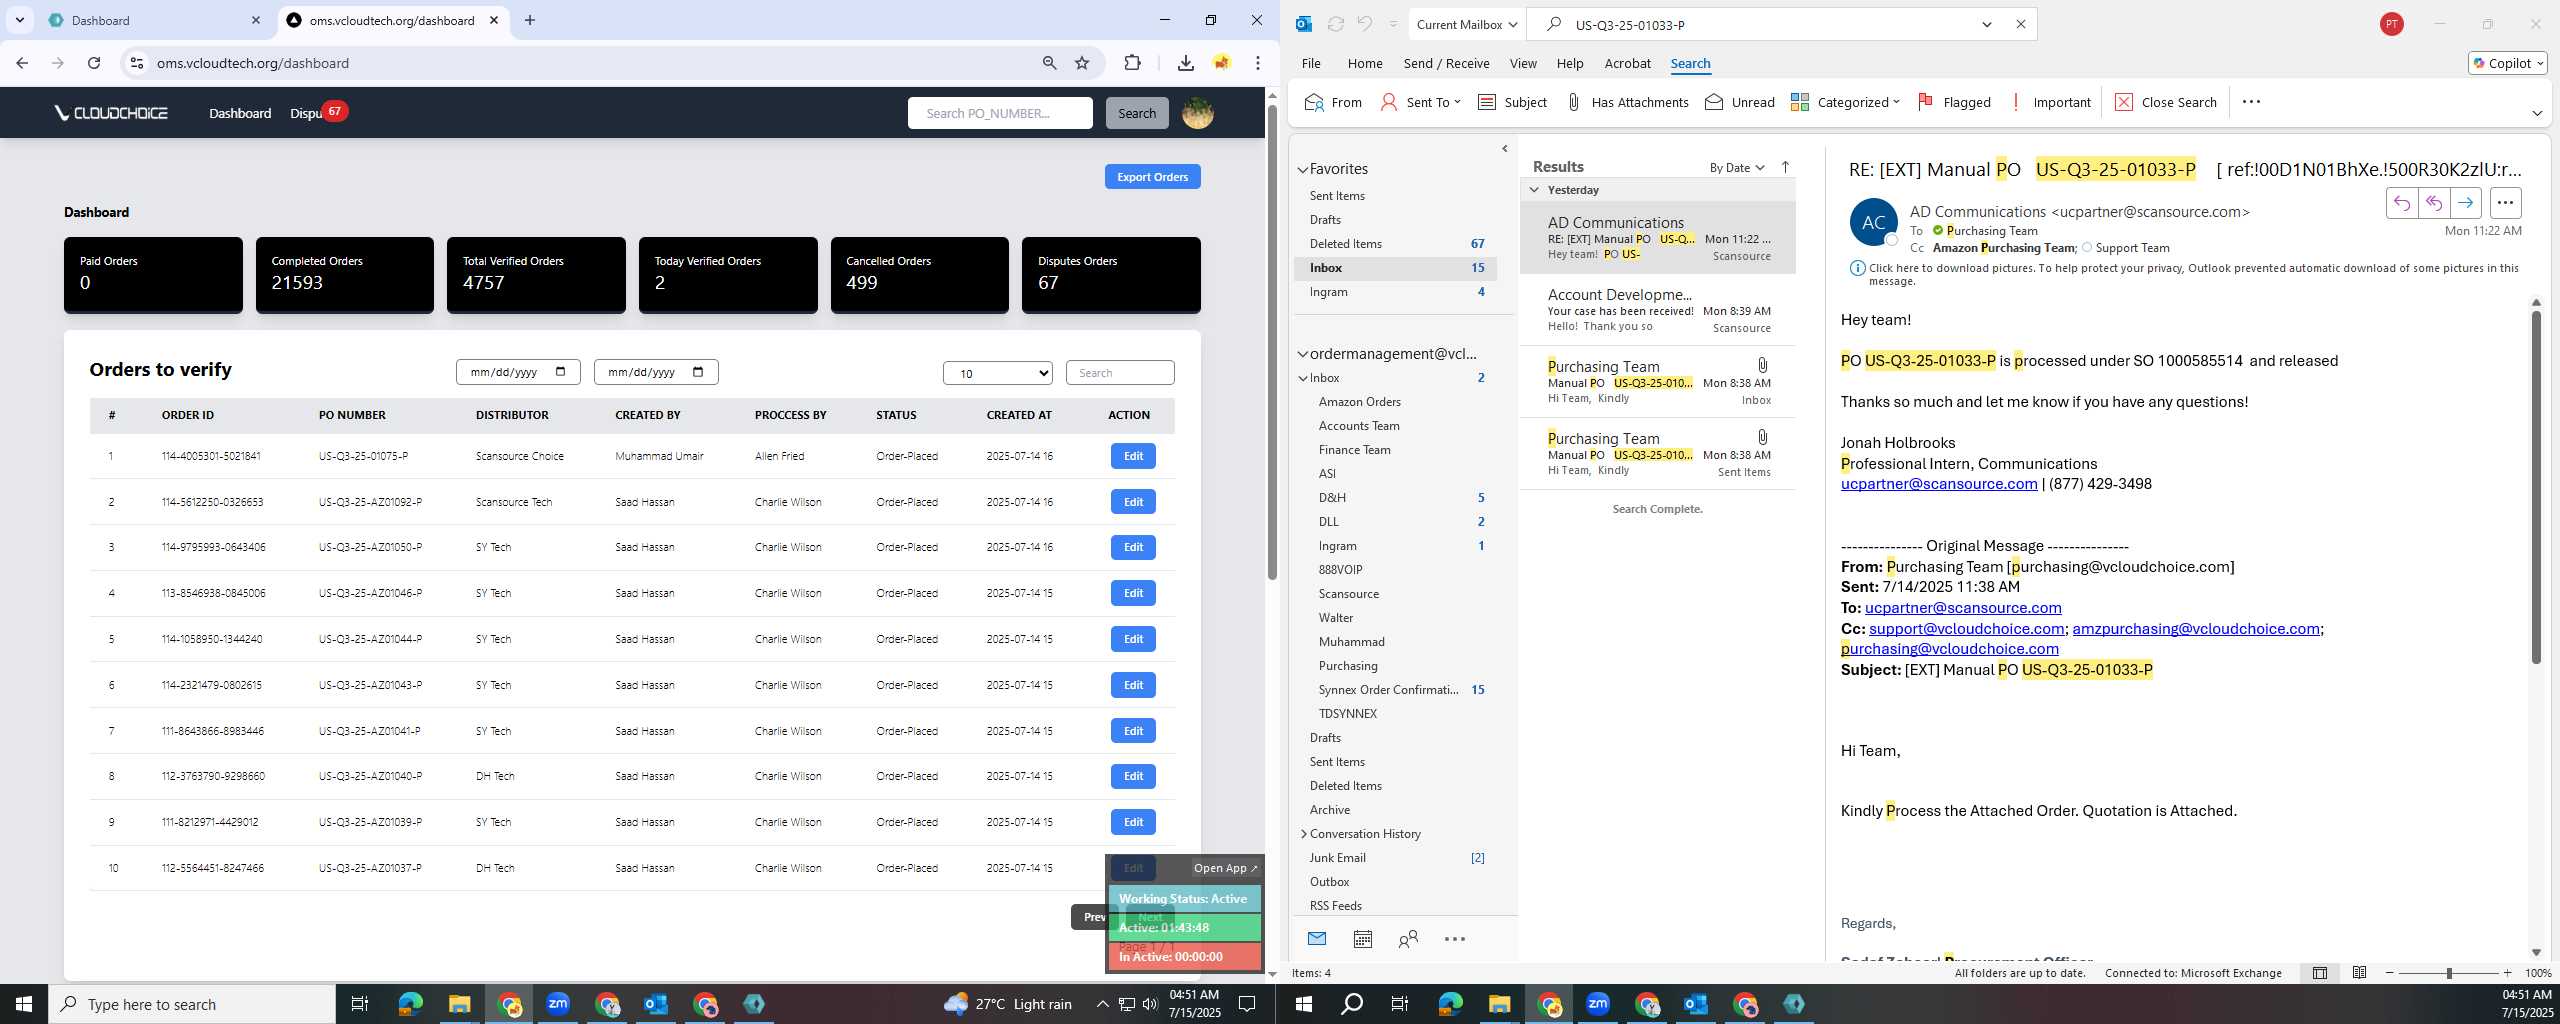Viewport: 2560px width, 1024px height.
Task: Click the zoom magnifier icon in address bar
Action: 1049,63
